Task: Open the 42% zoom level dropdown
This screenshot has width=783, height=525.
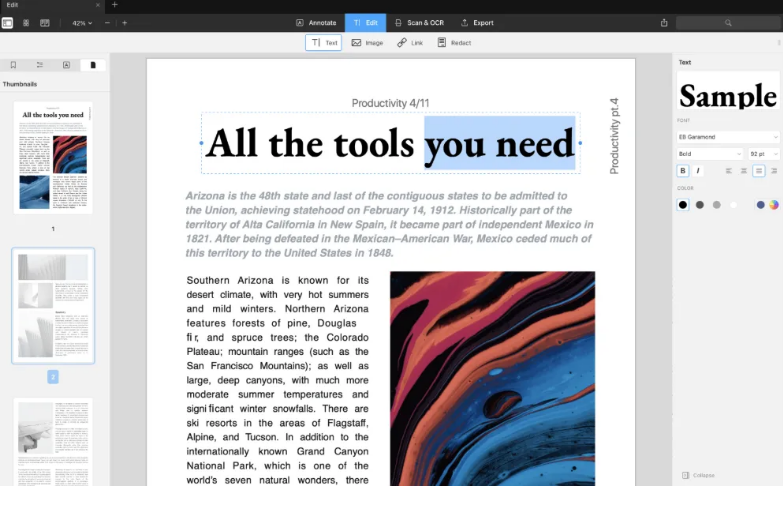Action: pyautogui.click(x=81, y=23)
